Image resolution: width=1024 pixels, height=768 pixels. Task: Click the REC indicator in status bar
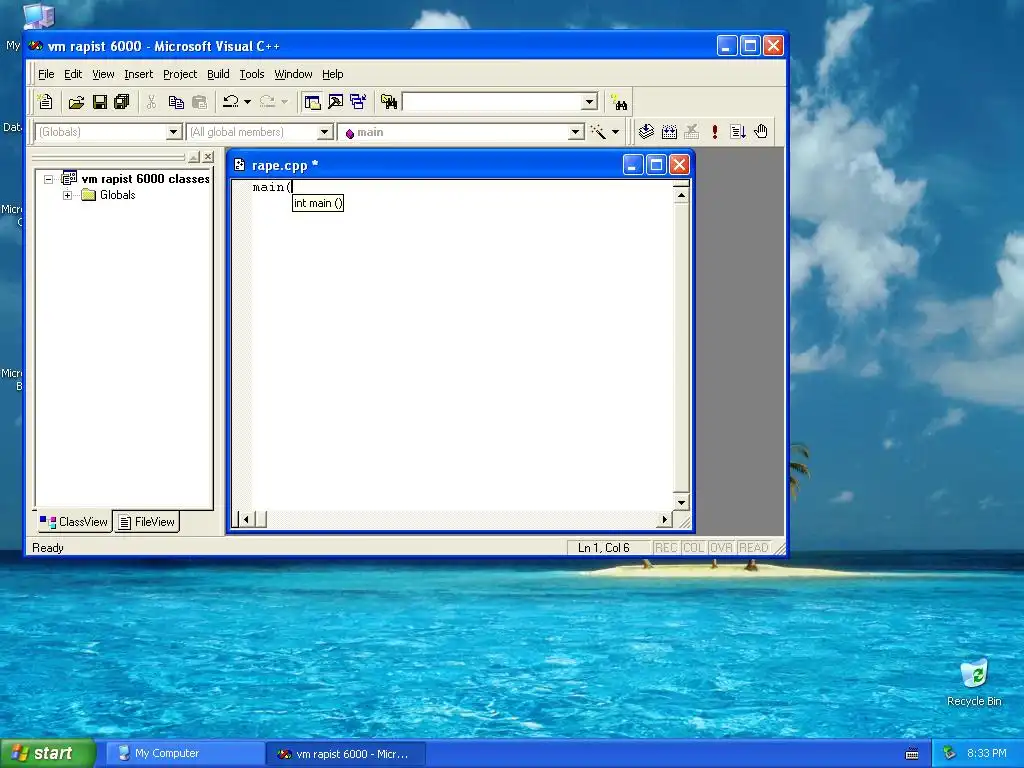665,548
